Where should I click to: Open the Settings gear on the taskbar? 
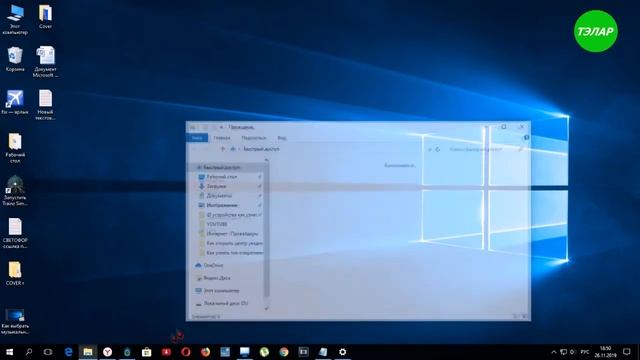[x=342, y=352]
